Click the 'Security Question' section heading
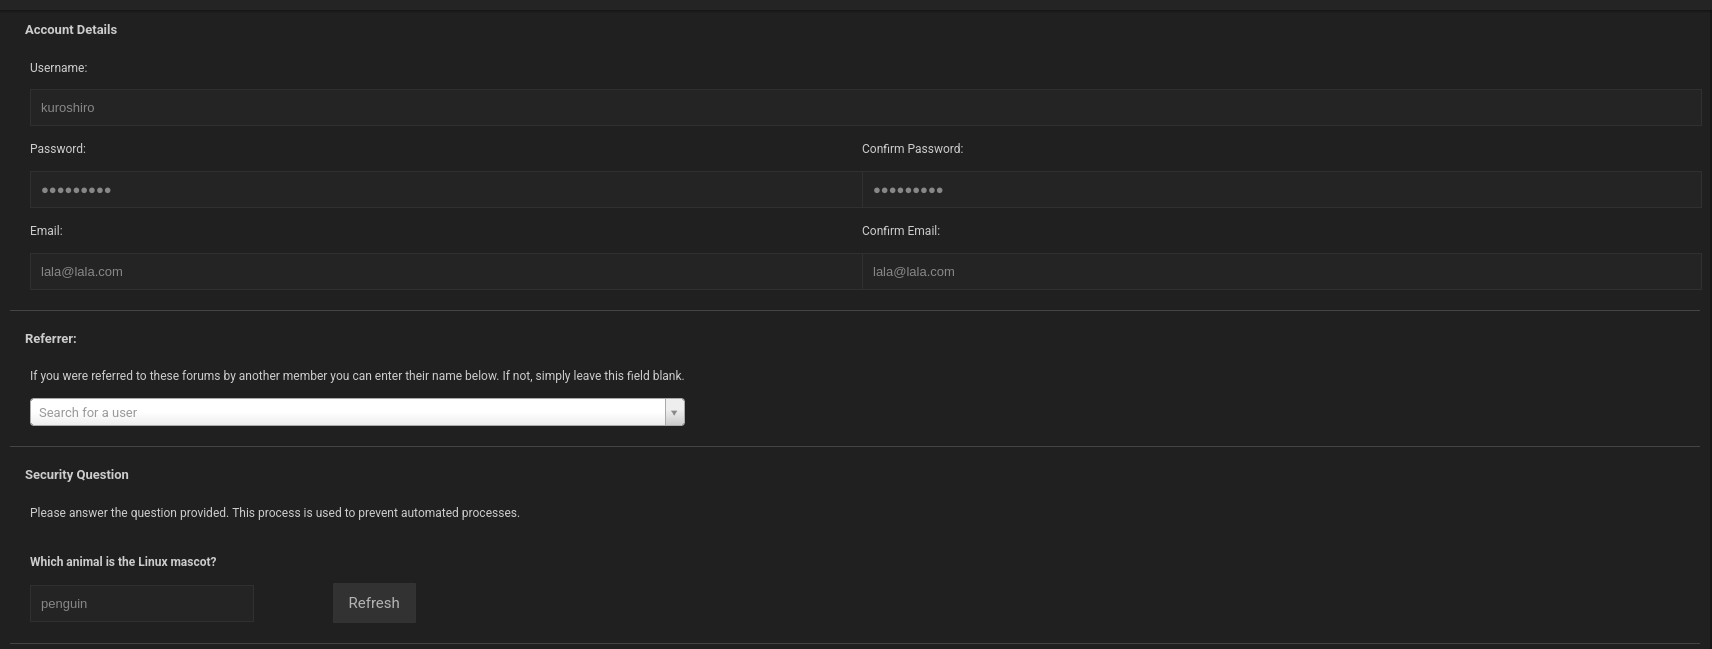Image resolution: width=1712 pixels, height=649 pixels. click(x=77, y=475)
